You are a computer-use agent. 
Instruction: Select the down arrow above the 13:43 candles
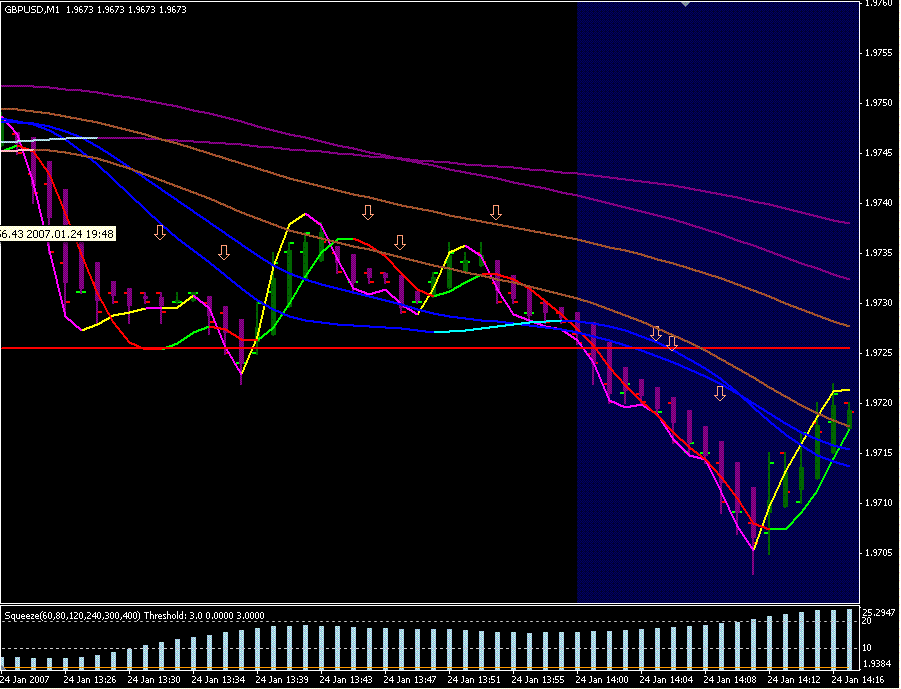[368, 212]
